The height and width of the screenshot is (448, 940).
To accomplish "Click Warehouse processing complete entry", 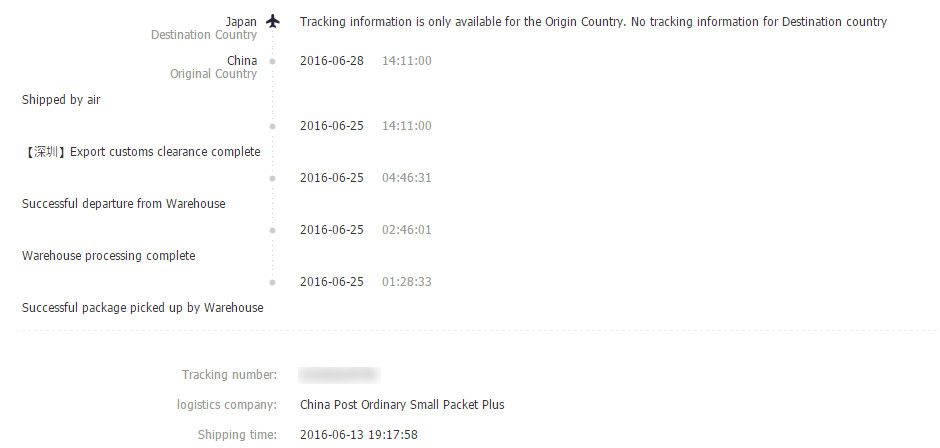I will coord(109,256).
